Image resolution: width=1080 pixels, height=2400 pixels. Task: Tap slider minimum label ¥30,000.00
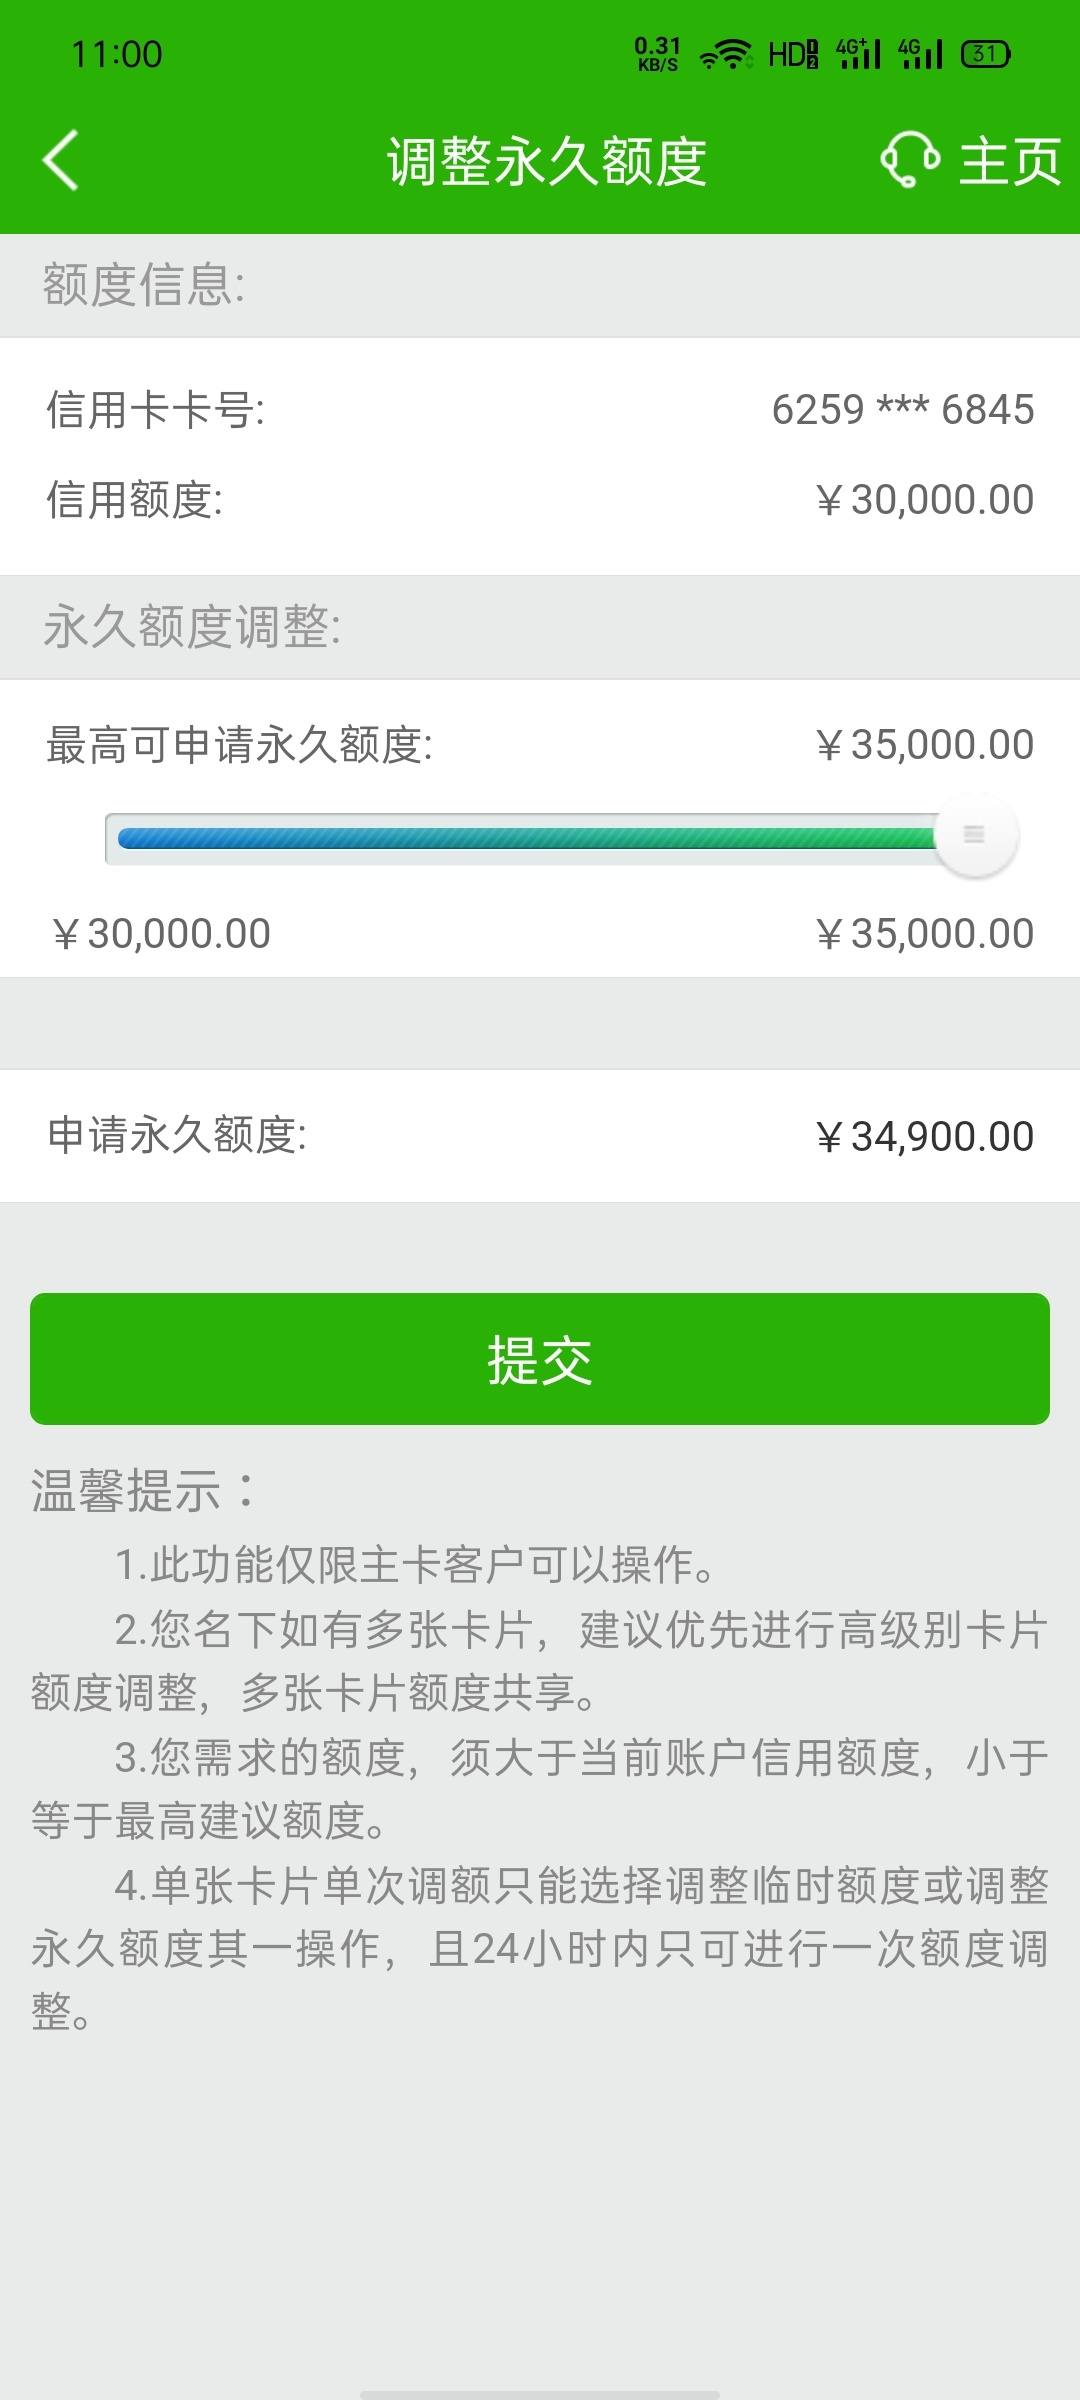(x=161, y=934)
